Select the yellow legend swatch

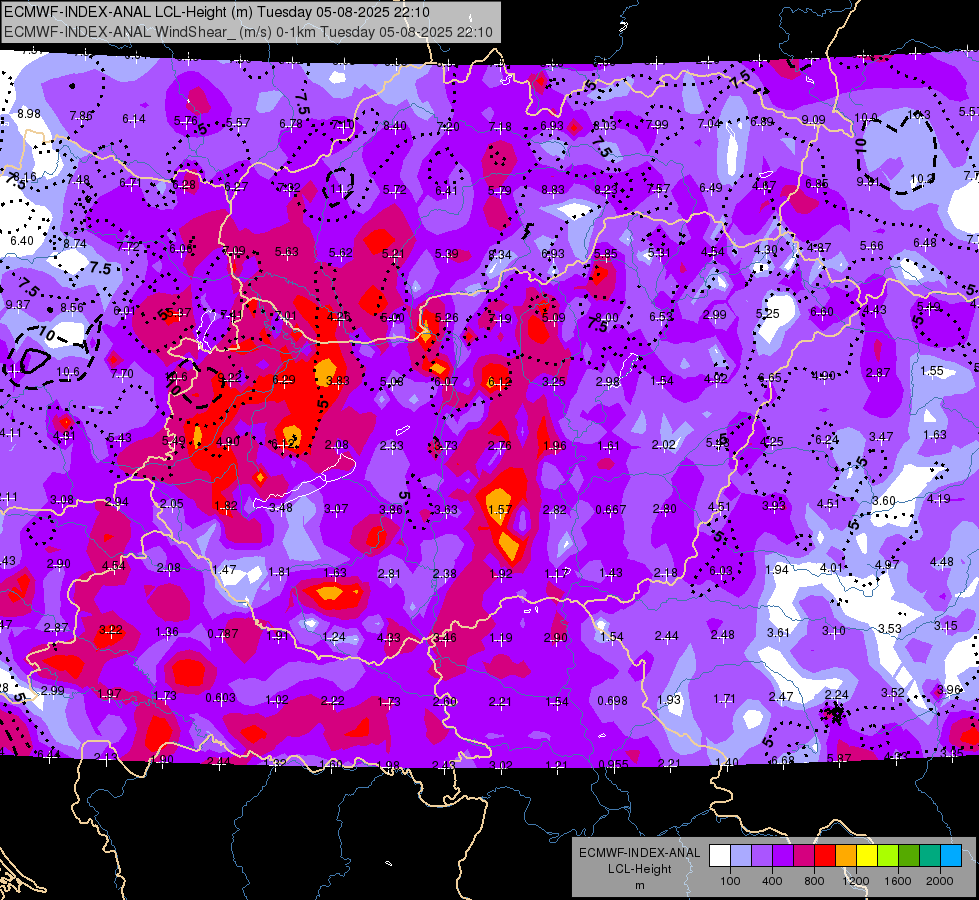tap(867, 856)
